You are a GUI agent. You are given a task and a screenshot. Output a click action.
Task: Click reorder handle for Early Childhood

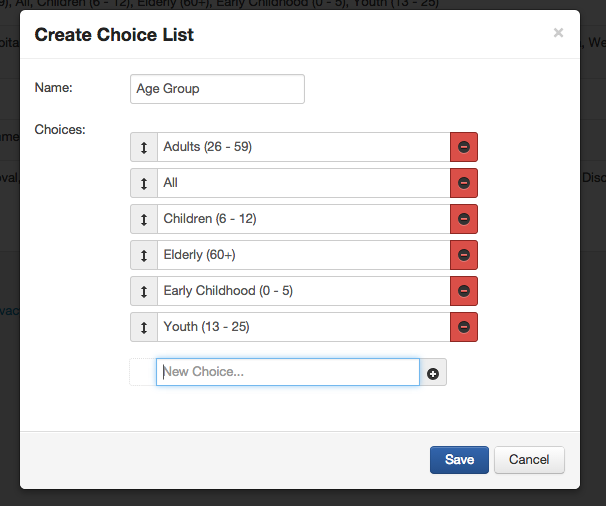click(144, 291)
